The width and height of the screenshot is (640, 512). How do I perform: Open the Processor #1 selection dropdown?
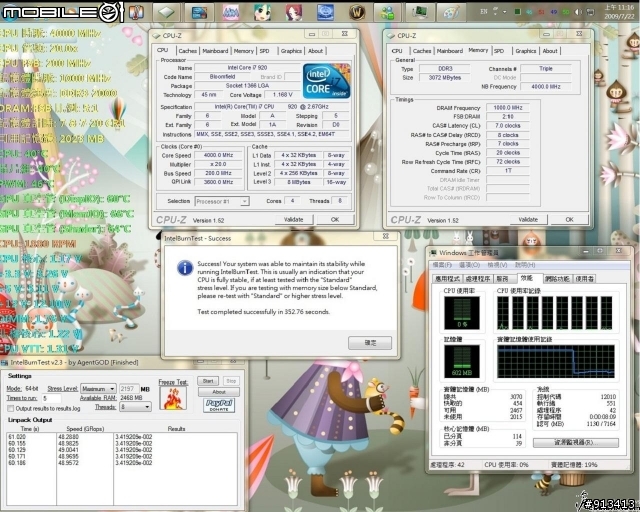pos(222,201)
